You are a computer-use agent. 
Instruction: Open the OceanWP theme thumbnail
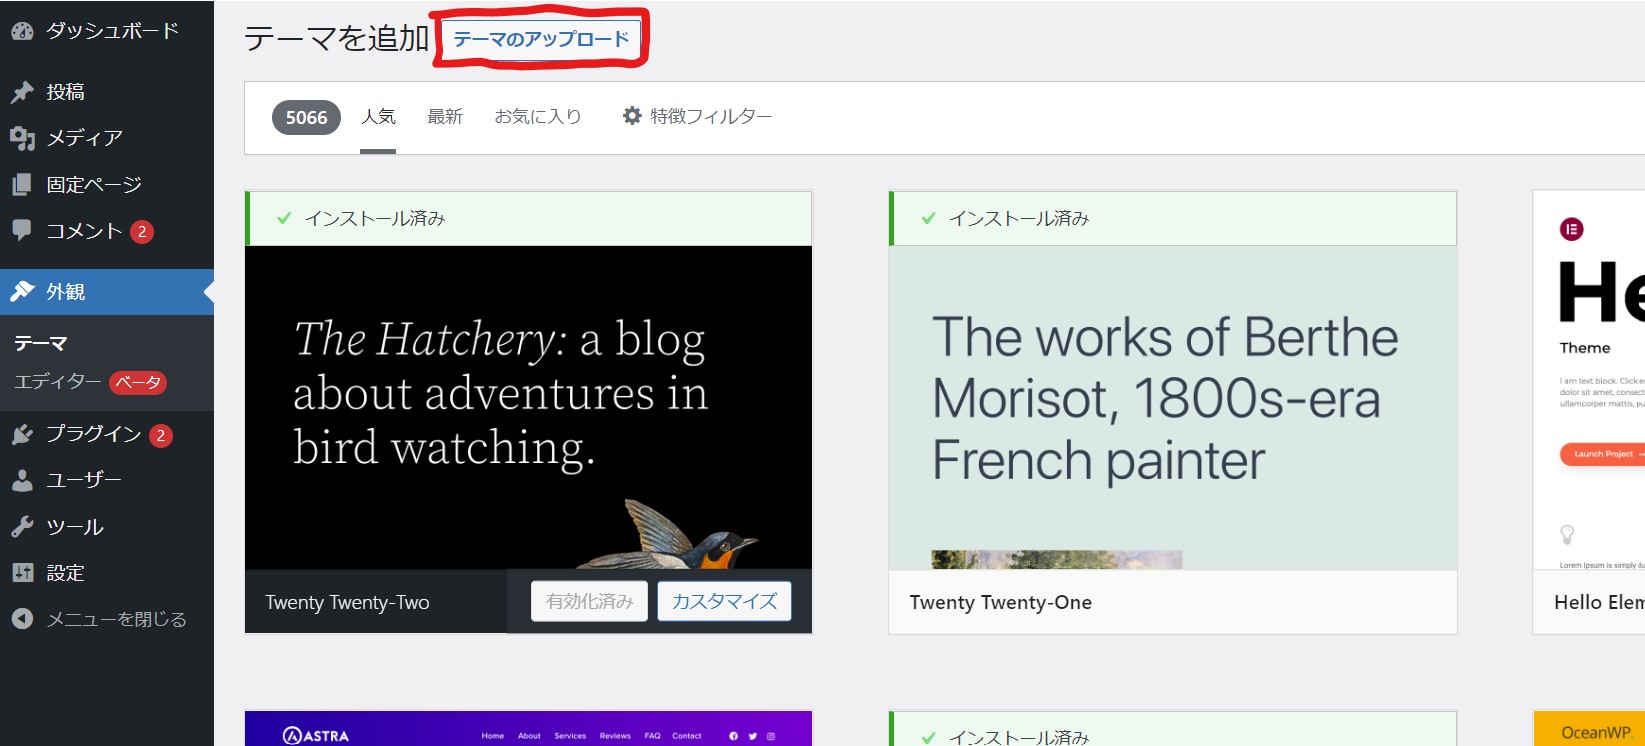(x=1589, y=729)
